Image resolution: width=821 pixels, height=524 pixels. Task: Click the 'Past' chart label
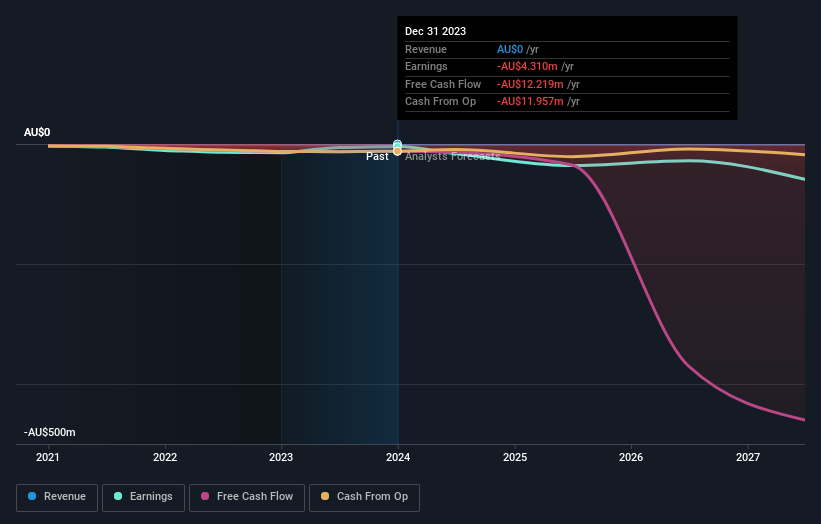click(377, 157)
